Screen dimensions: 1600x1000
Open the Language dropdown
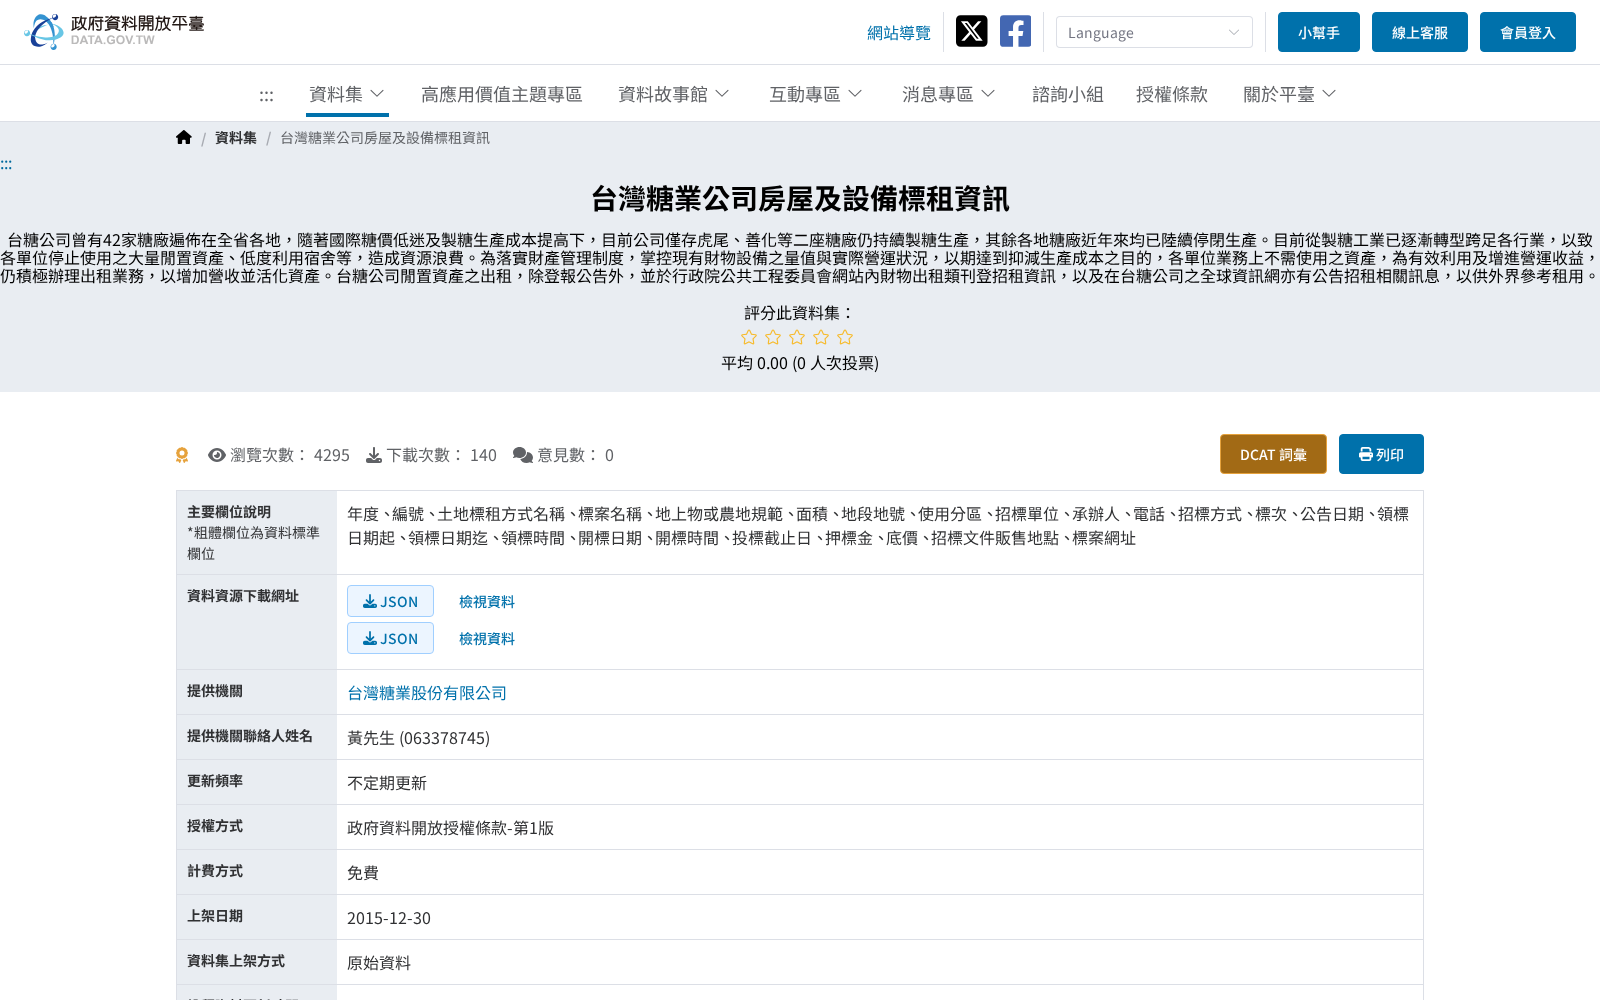click(1154, 32)
